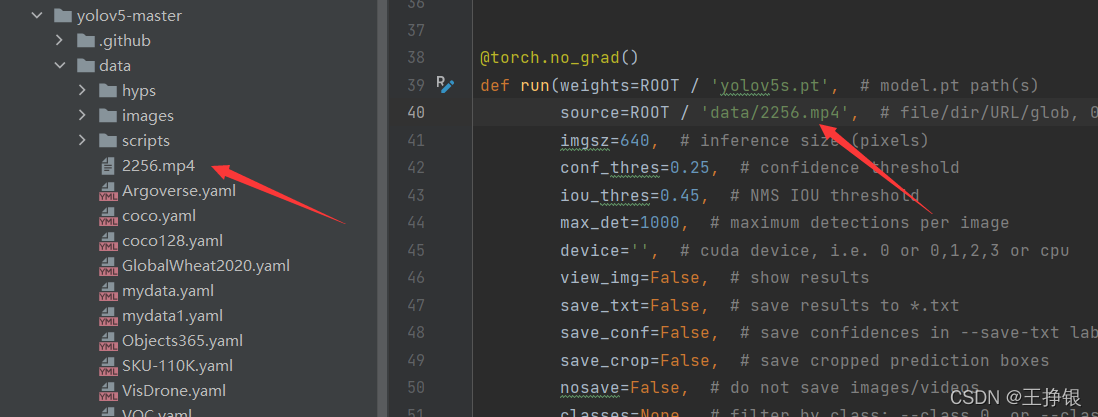Click the Argoverse.yaml YML icon
Viewport: 1098px width, 417px height.
[x=108, y=191]
